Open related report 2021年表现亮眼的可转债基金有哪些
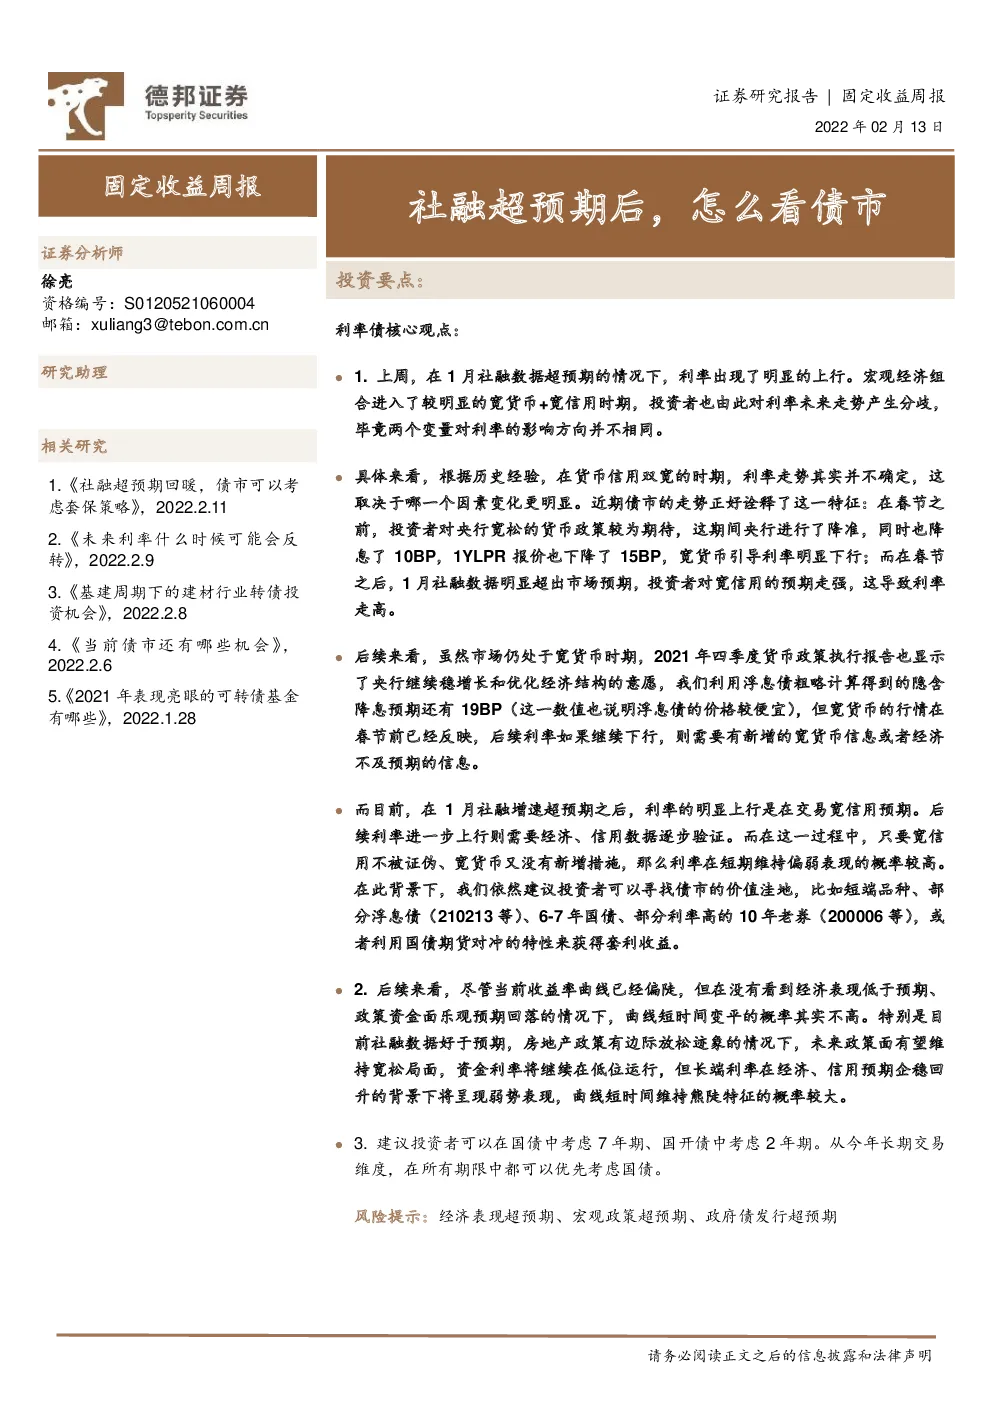Screen dimensions: 992x1403 click(x=173, y=707)
